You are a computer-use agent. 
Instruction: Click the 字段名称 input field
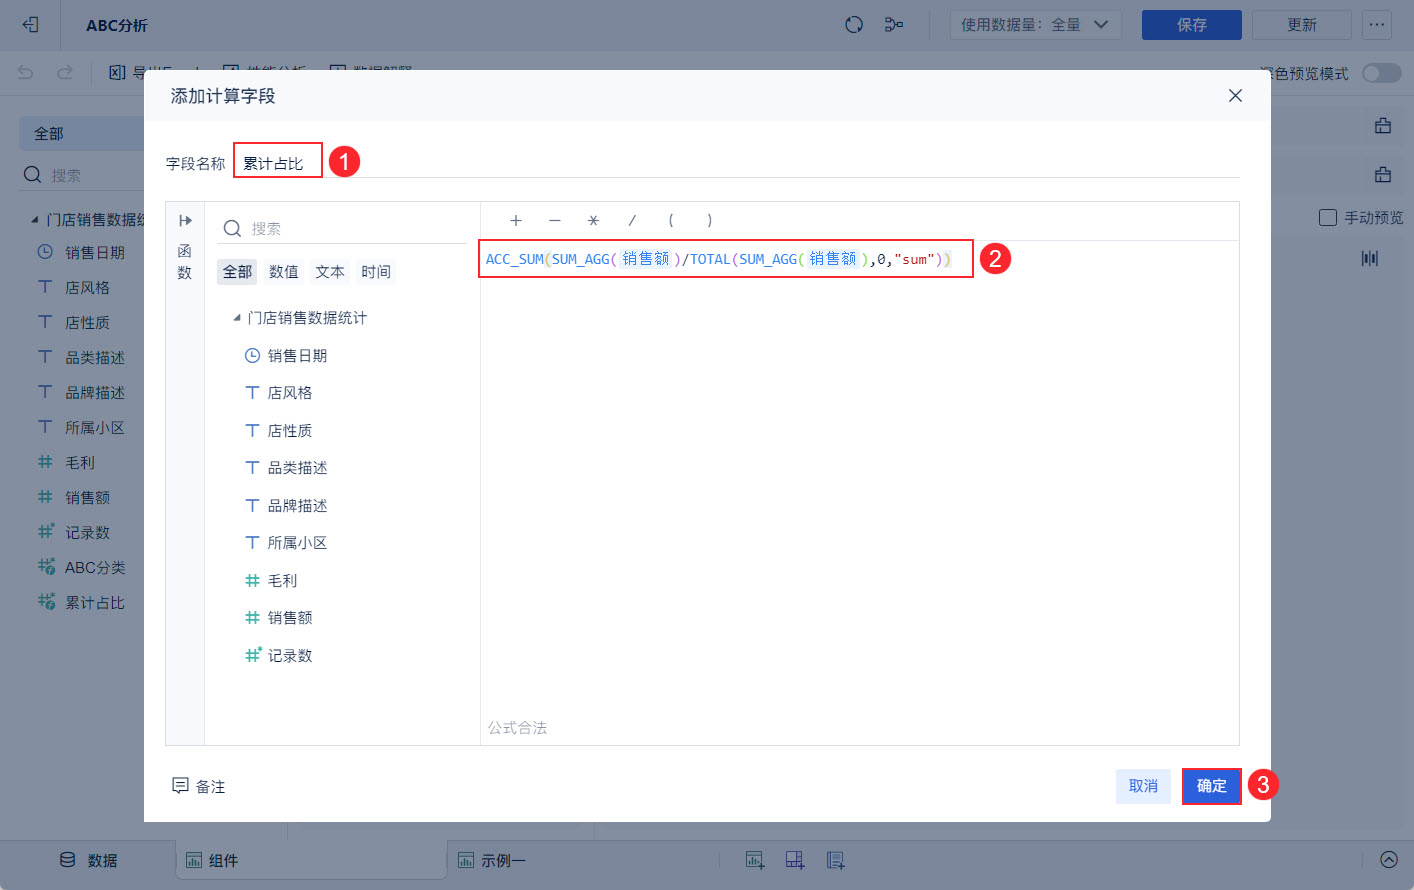click(737, 163)
